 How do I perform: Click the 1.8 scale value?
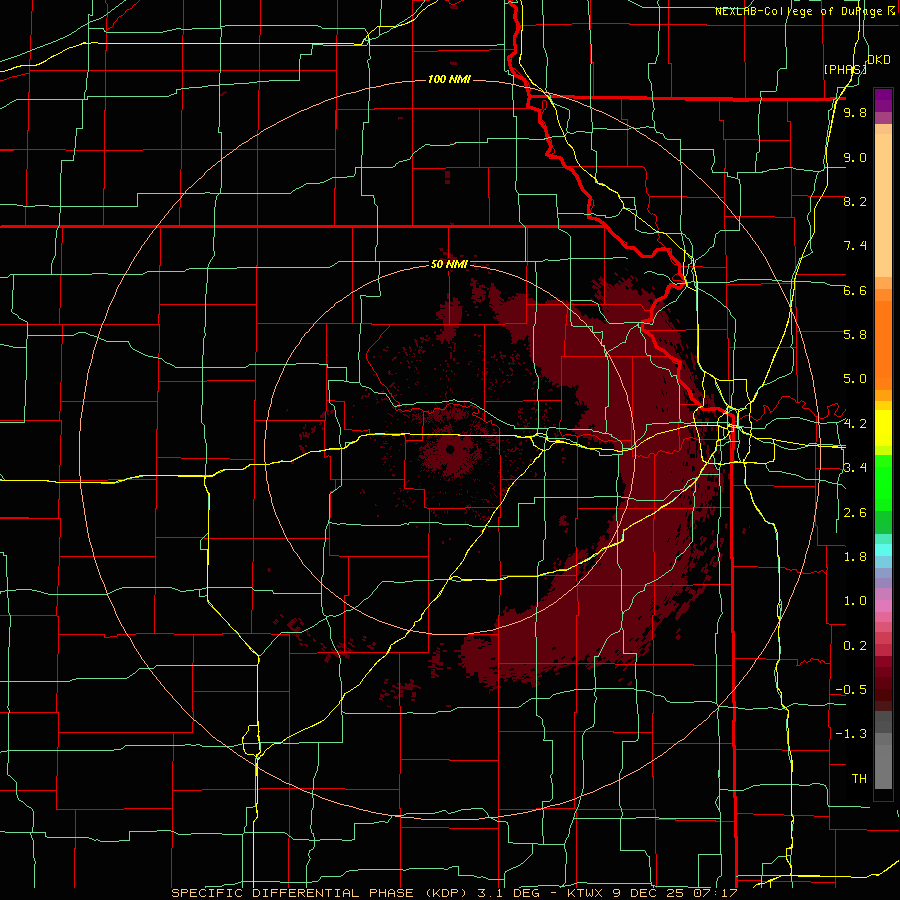click(855, 557)
